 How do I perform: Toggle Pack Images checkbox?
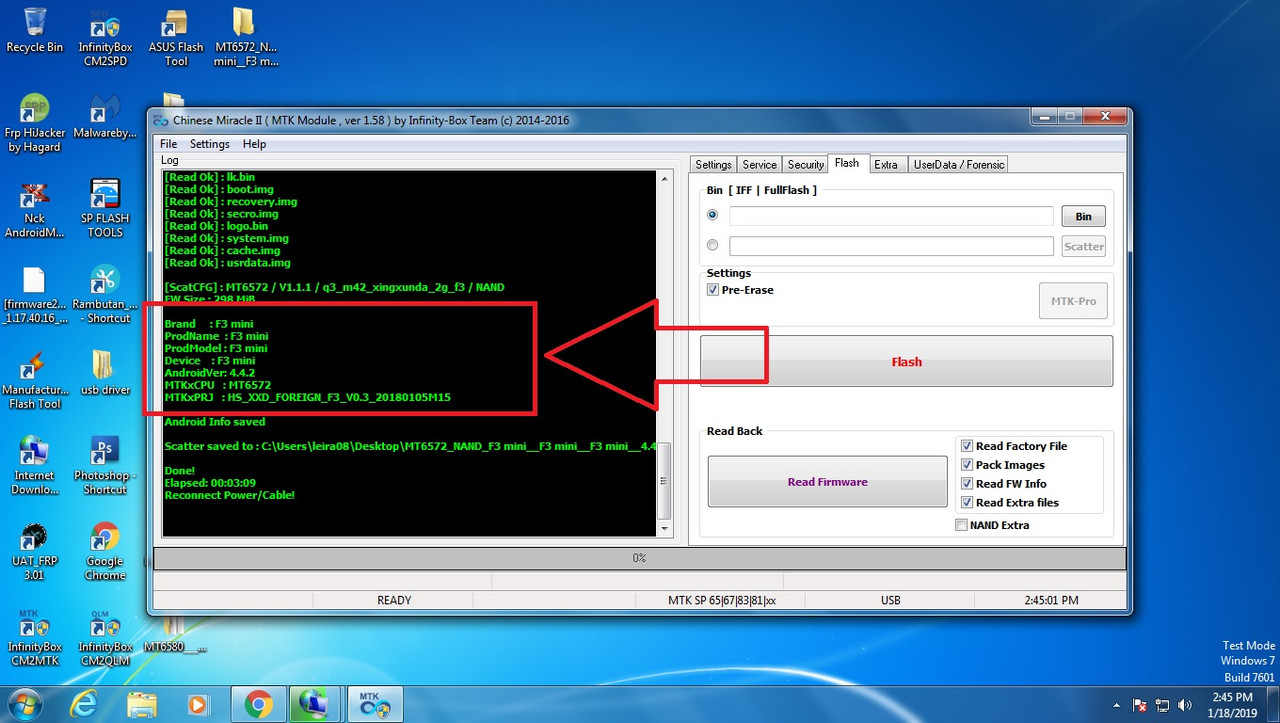click(967, 465)
